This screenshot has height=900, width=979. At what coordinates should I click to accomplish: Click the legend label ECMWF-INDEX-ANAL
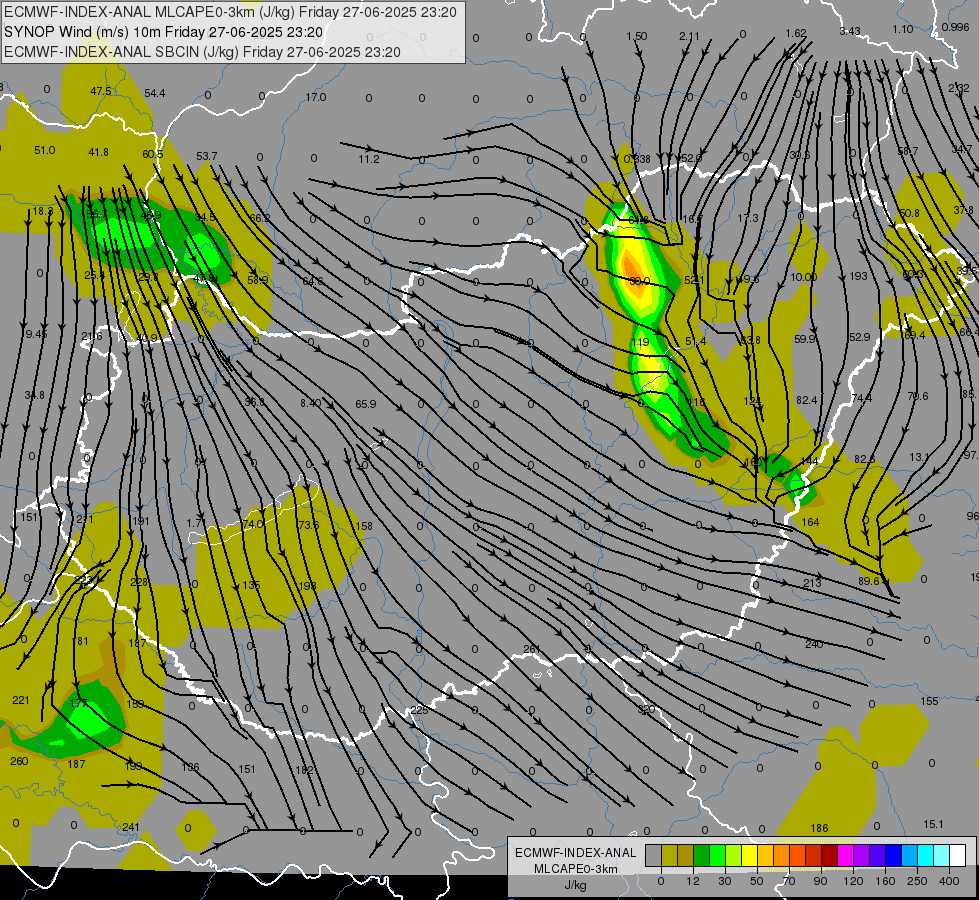tap(576, 853)
